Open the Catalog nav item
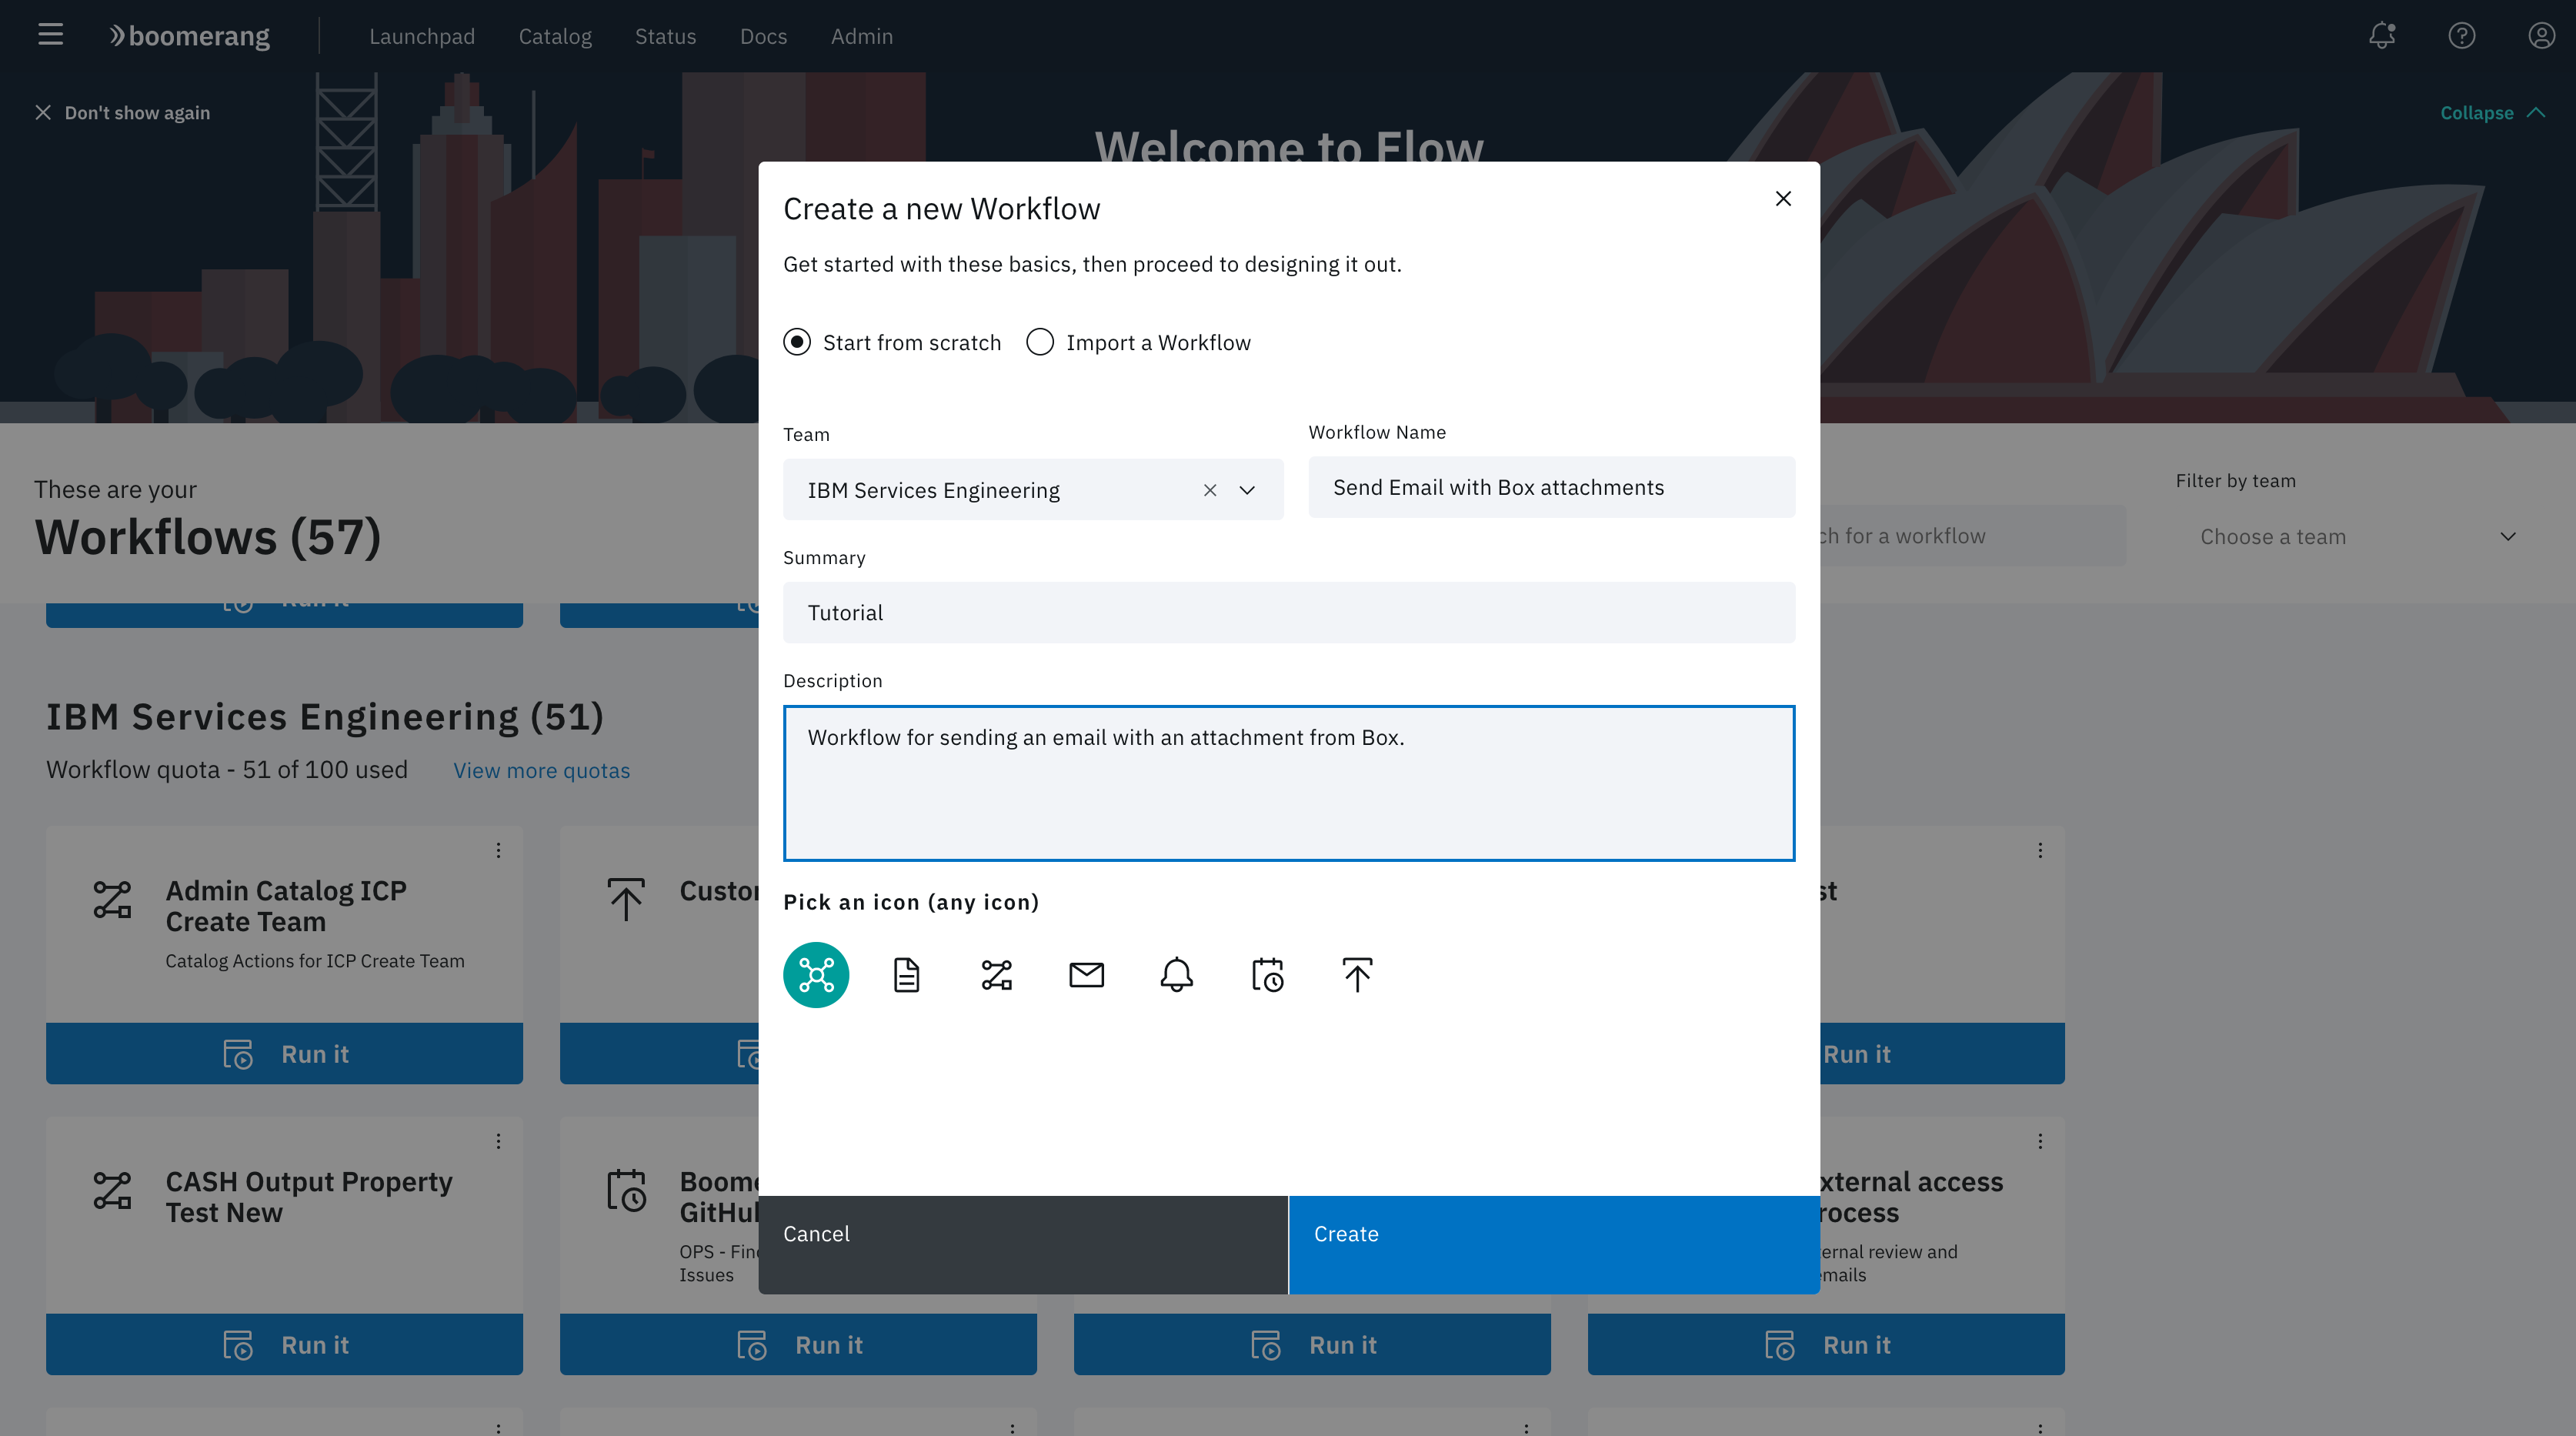This screenshot has width=2576, height=1436. click(x=555, y=36)
